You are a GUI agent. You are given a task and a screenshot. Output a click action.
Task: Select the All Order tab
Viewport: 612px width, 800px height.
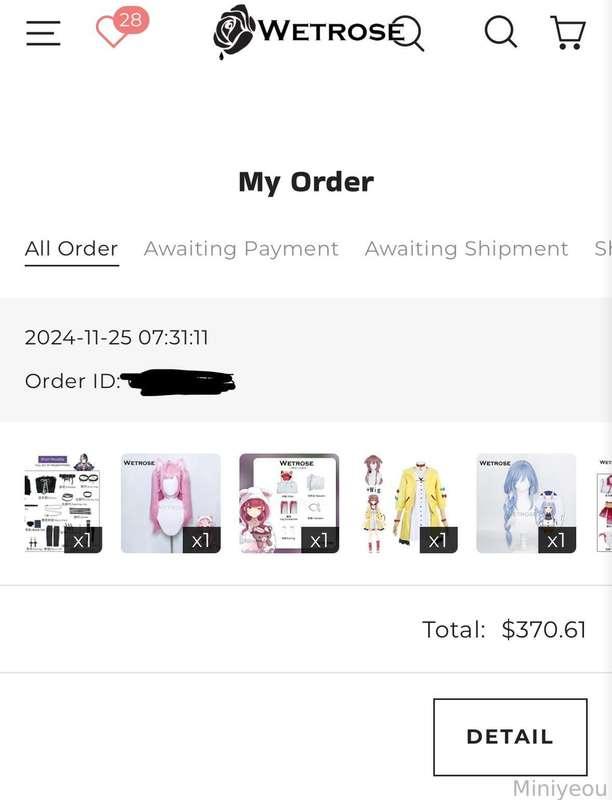71,249
